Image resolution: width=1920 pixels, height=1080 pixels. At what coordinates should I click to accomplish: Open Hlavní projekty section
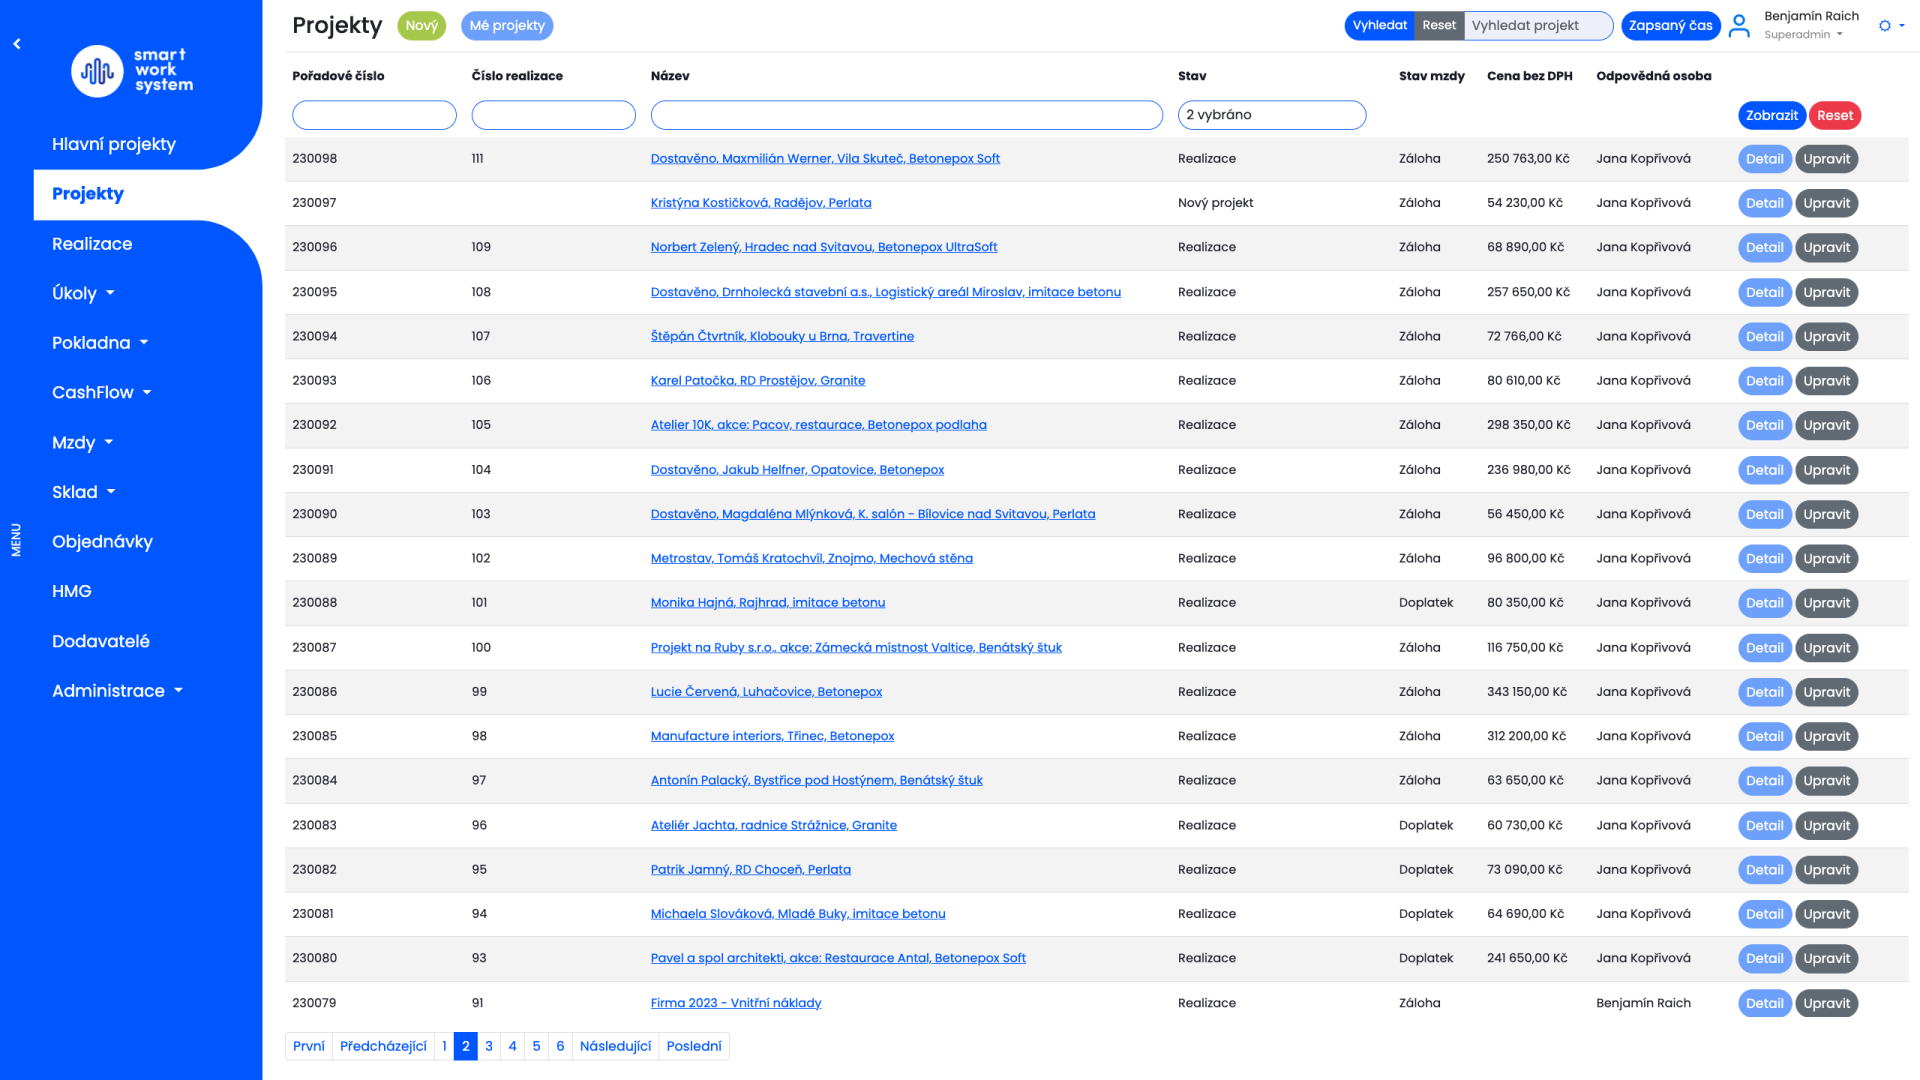114,144
